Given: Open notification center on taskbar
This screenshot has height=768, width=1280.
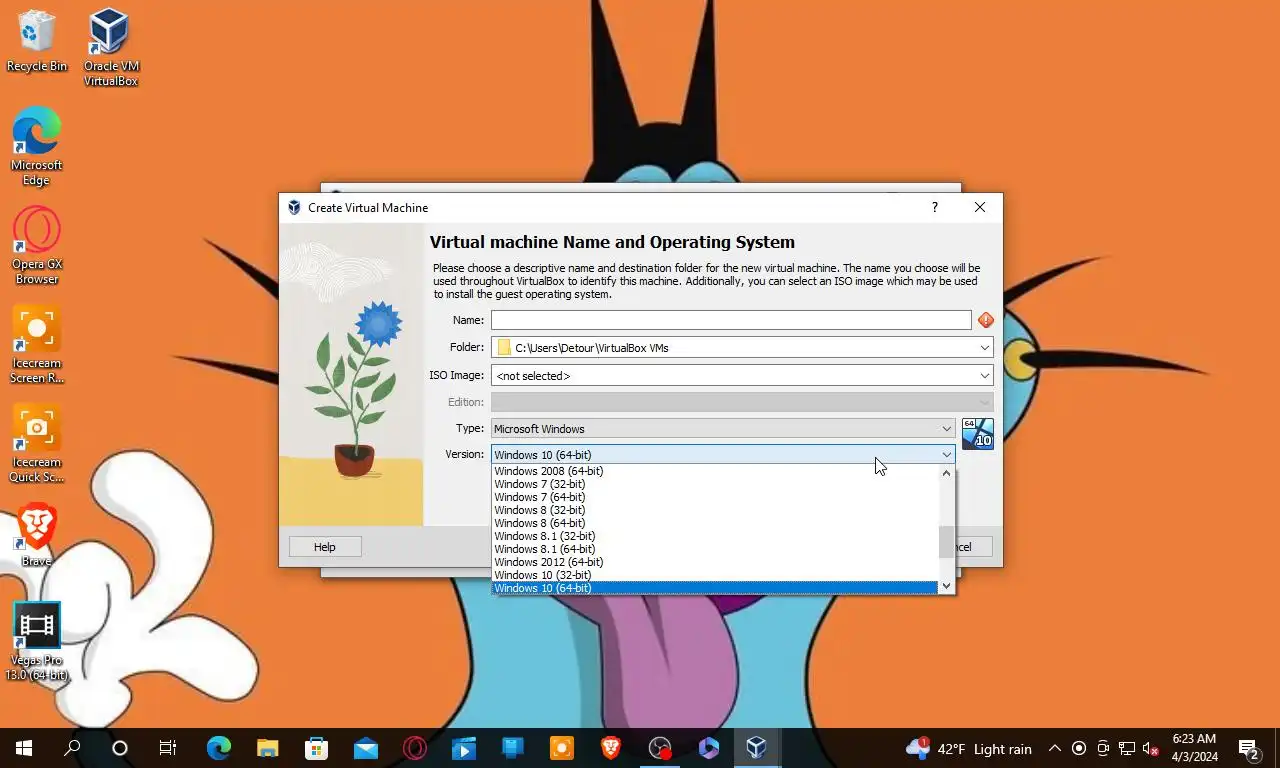Looking at the screenshot, I should pyautogui.click(x=1250, y=748).
